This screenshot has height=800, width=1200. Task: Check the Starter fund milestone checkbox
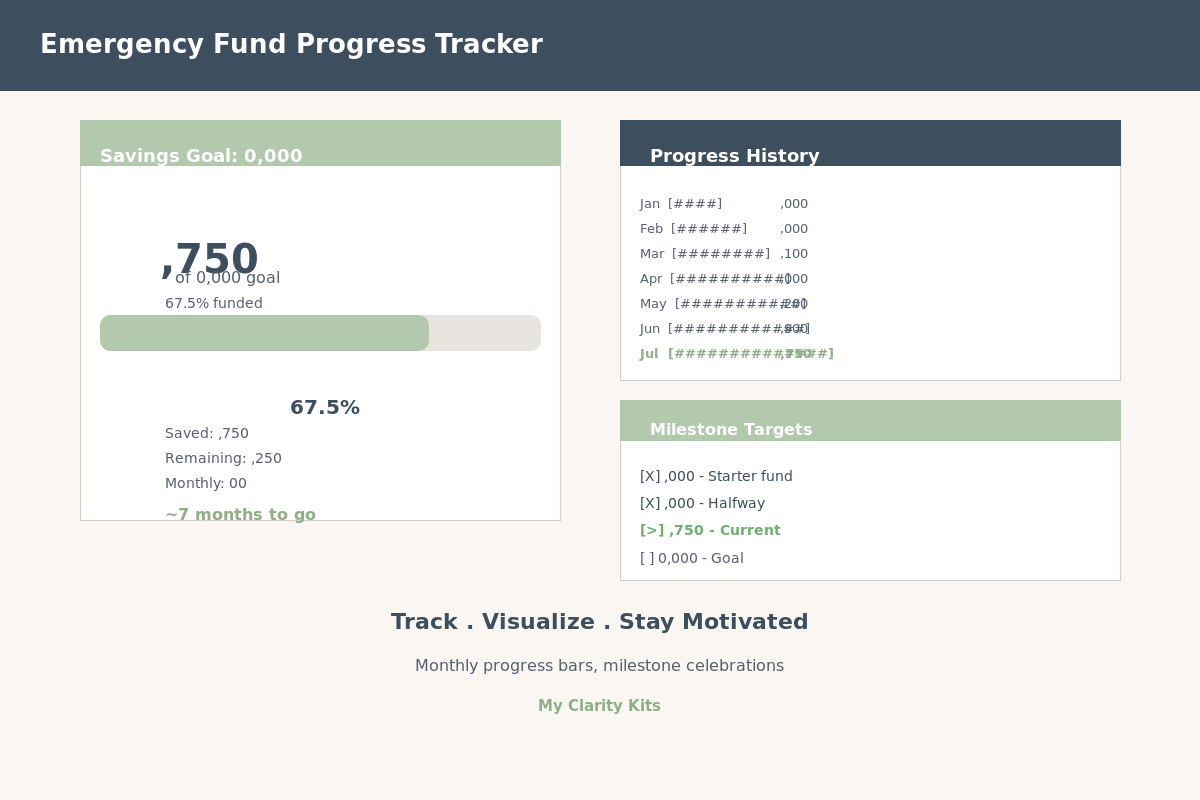(x=650, y=477)
